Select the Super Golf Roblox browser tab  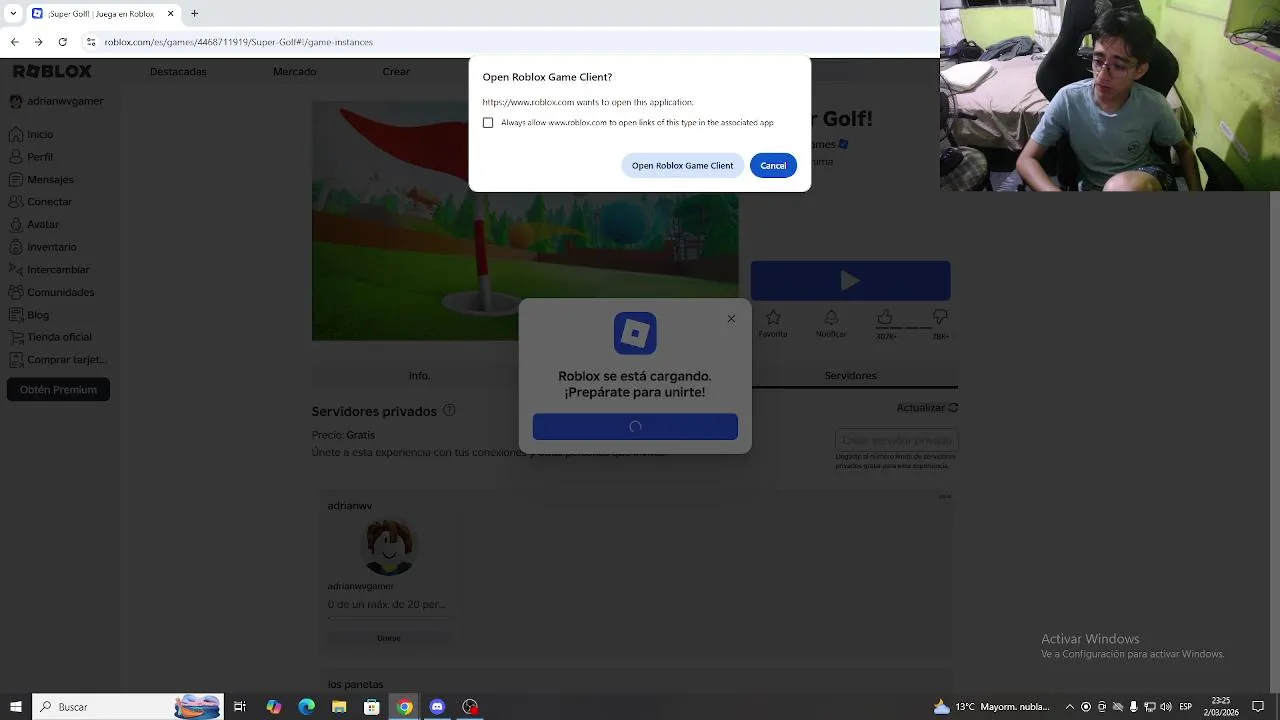tap(103, 14)
